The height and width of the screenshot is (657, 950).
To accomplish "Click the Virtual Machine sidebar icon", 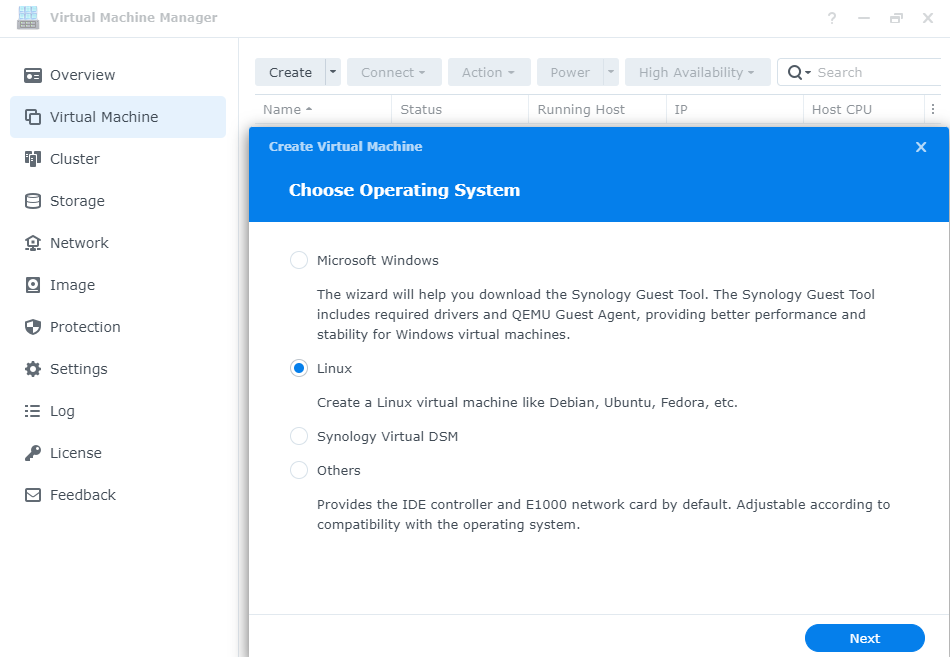I will pos(33,117).
